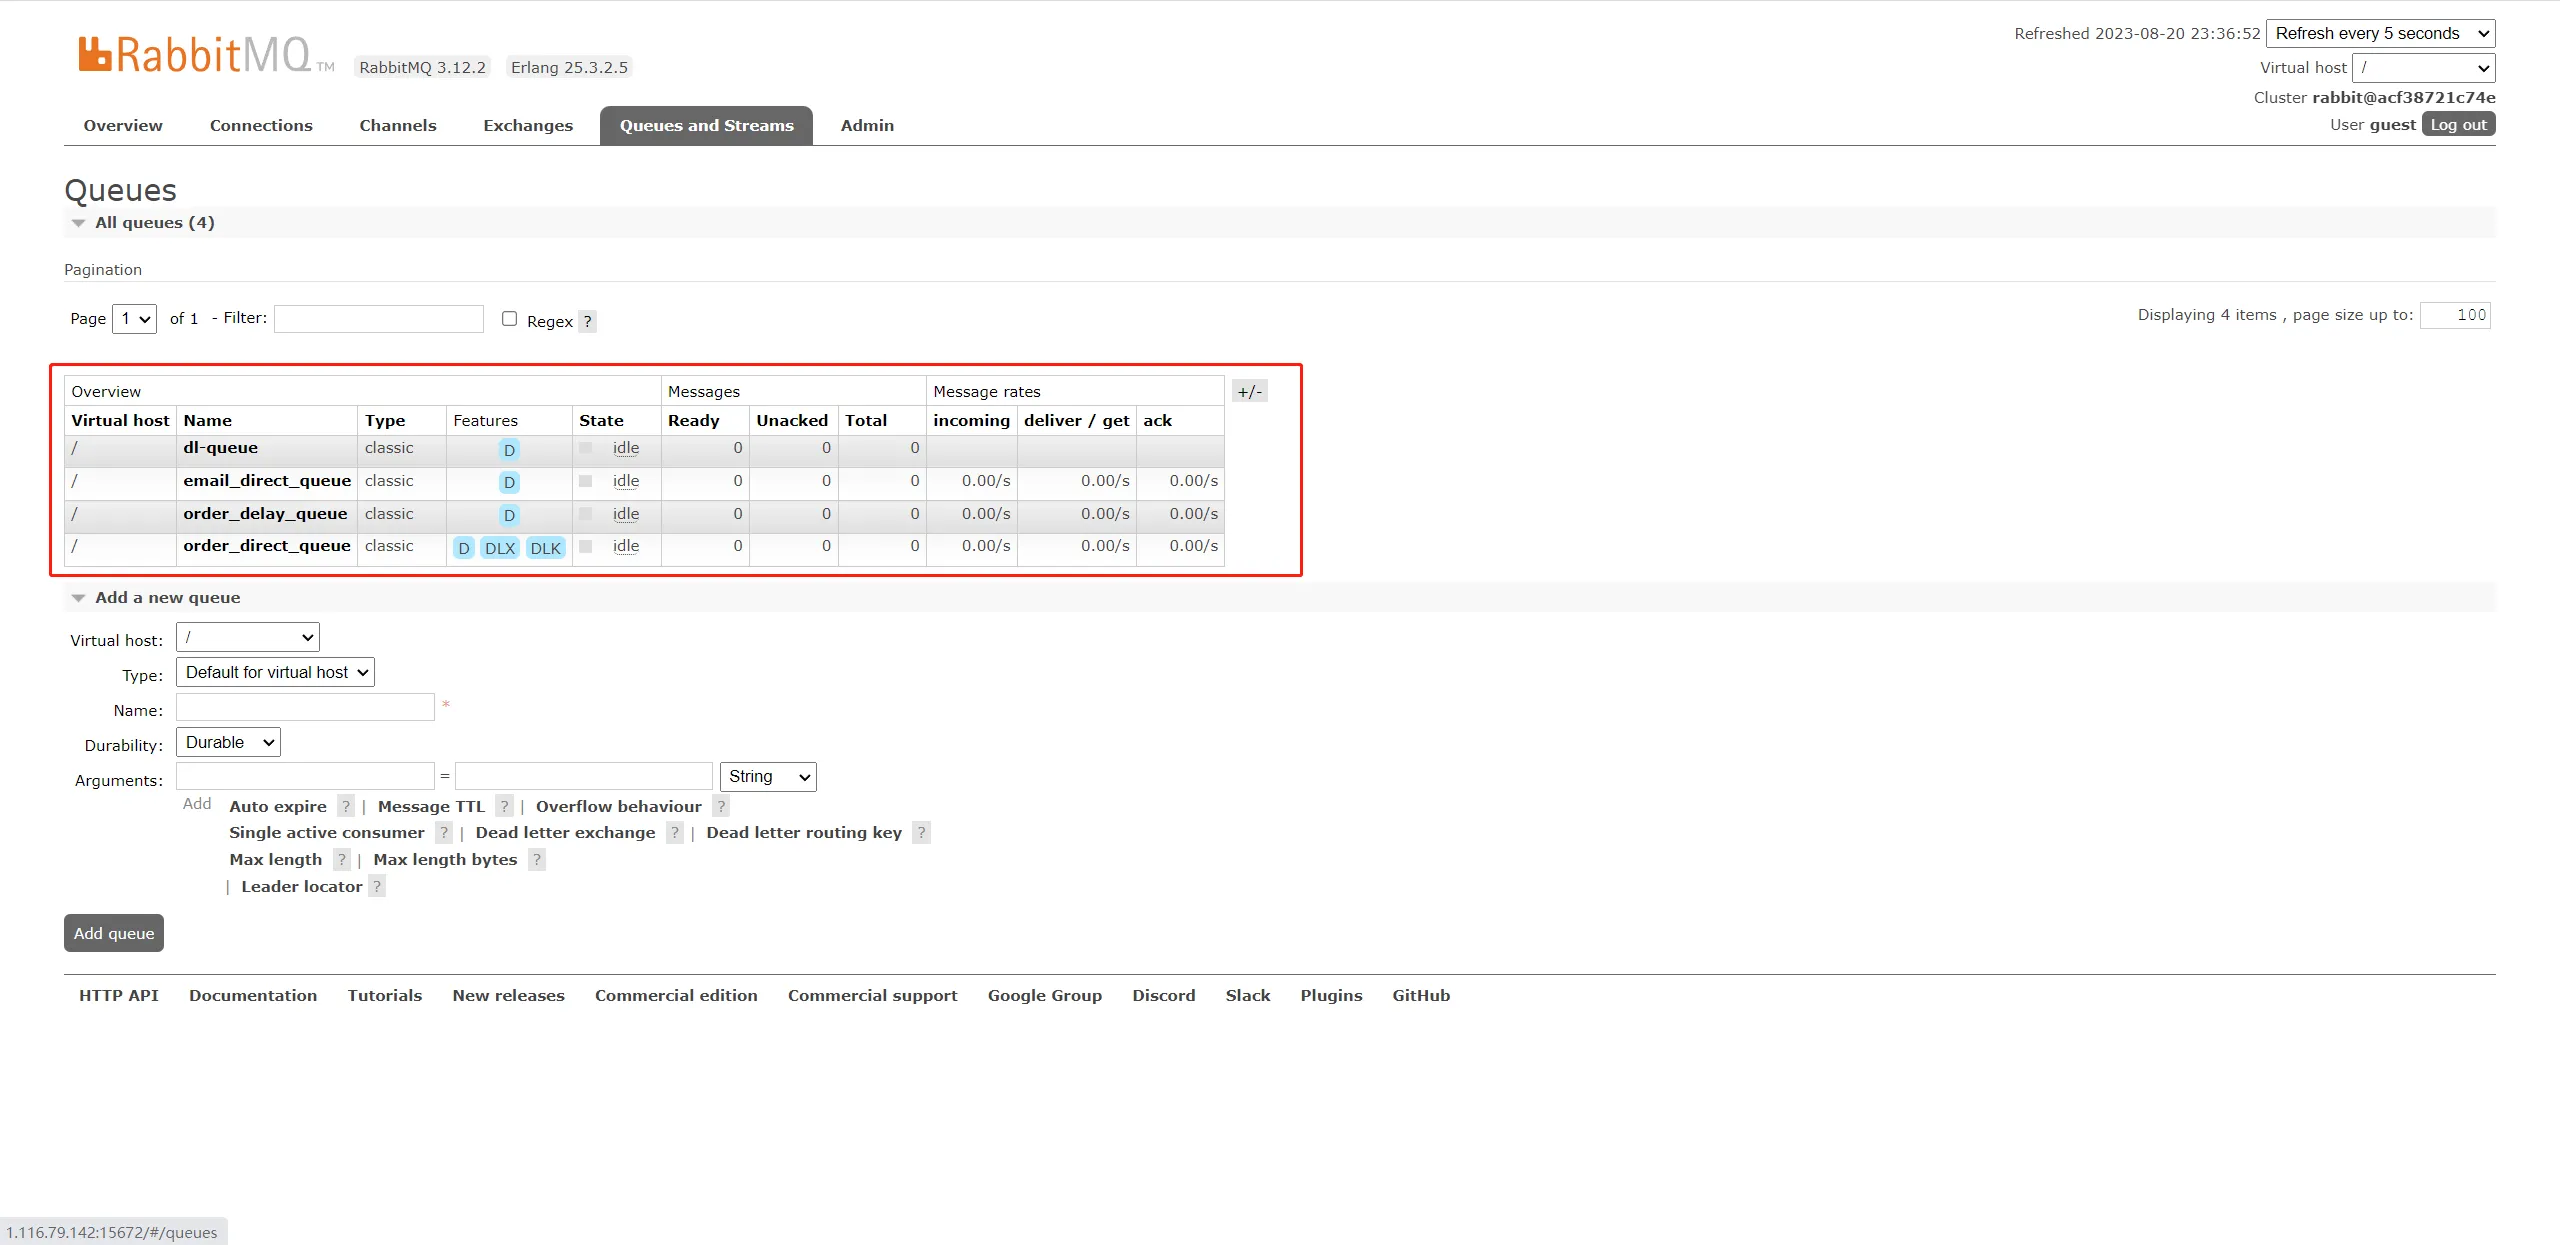This screenshot has width=2560, height=1245.
Task: Open help for Message TTL argument
Action: pyautogui.click(x=504, y=806)
